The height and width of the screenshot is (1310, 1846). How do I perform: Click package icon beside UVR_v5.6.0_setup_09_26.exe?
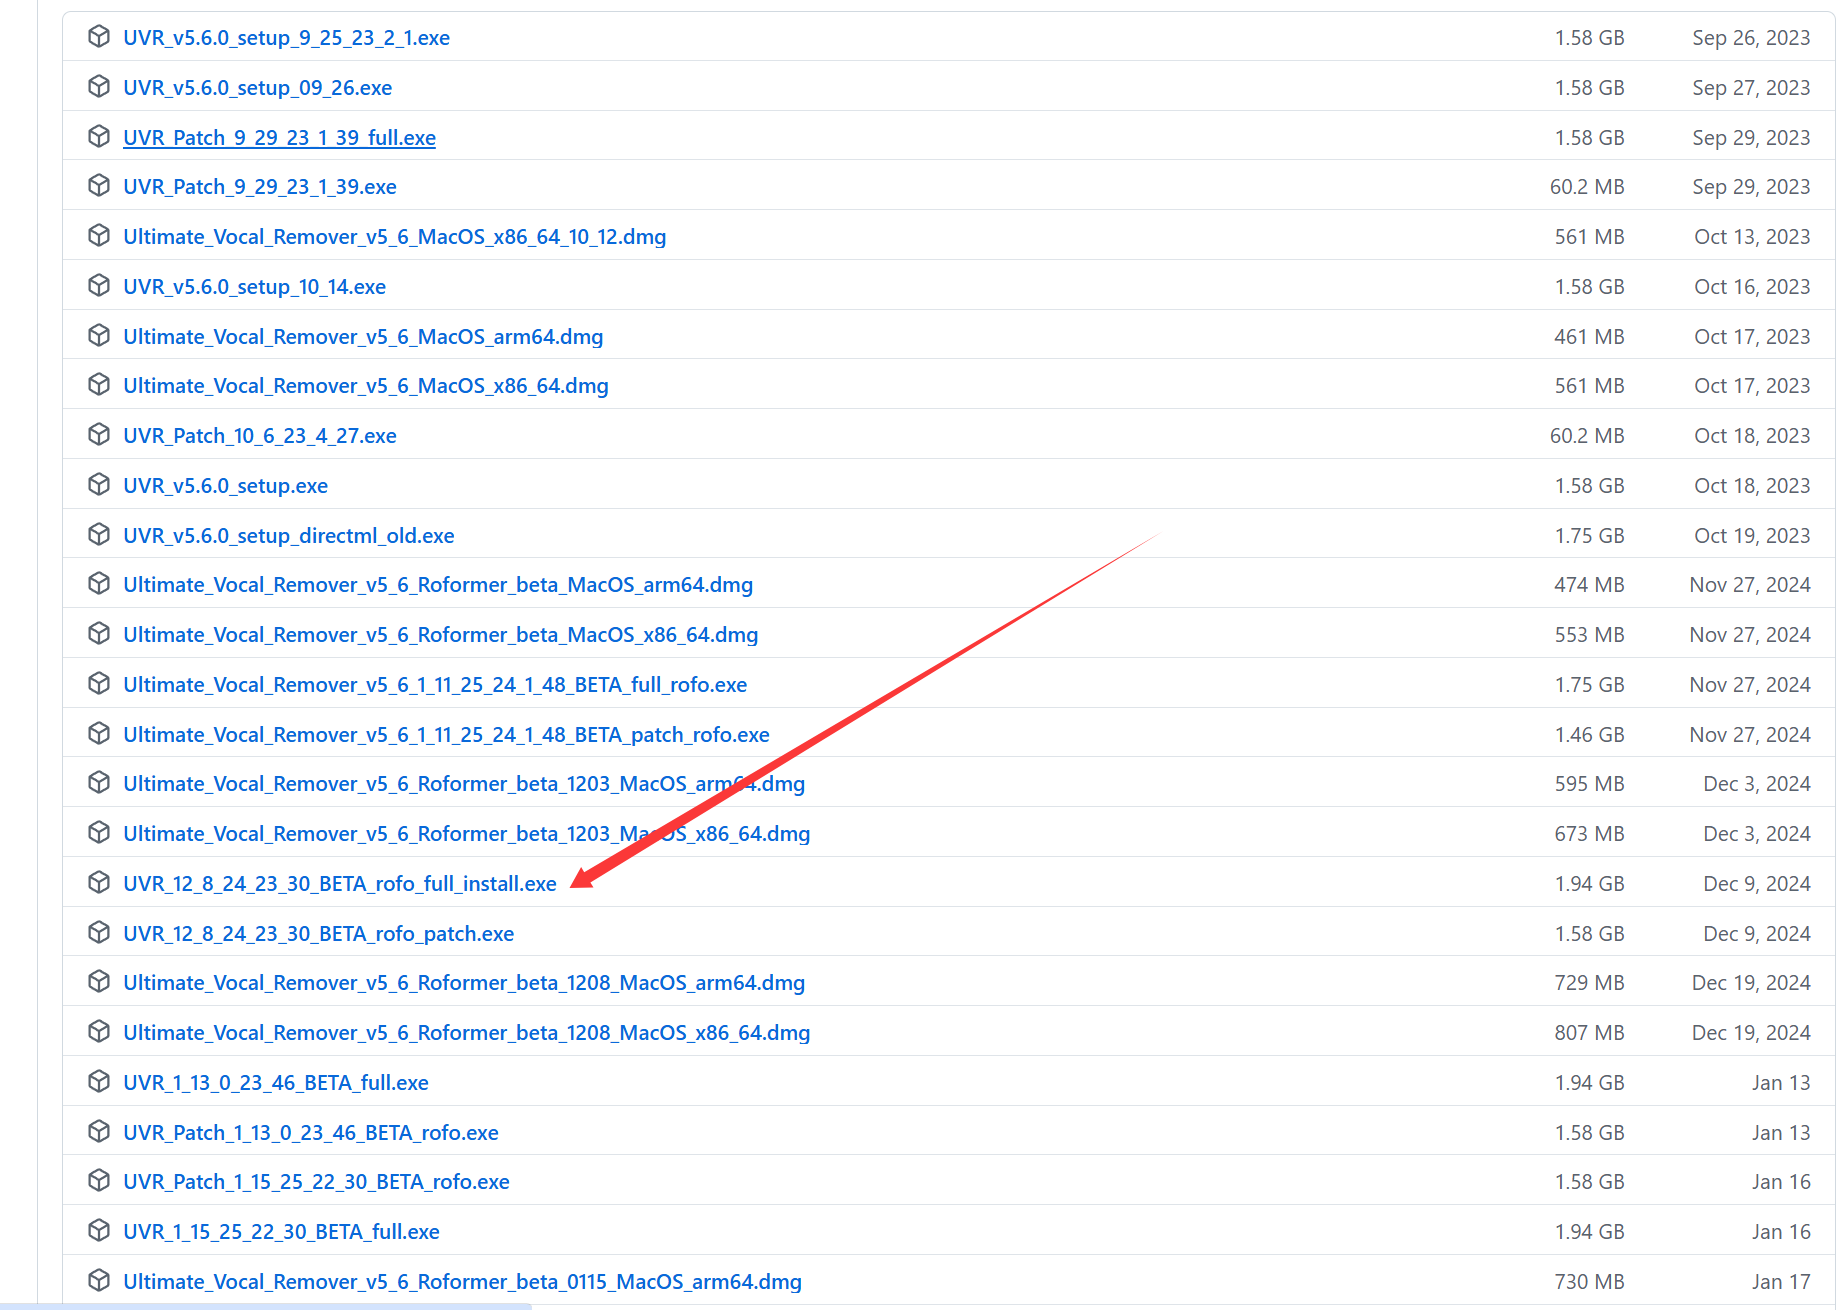(99, 87)
